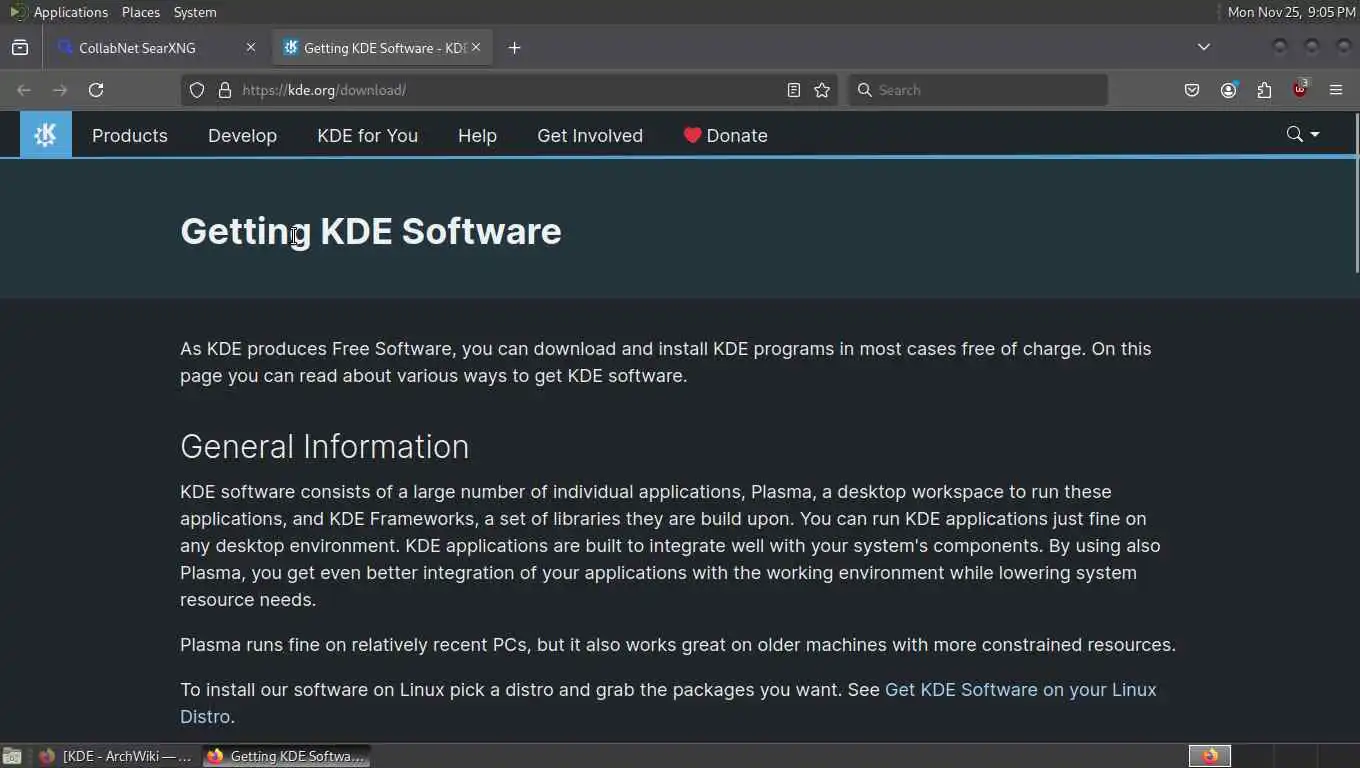This screenshot has height=768, width=1360.
Task: Open Firefox hamburger menu
Action: (x=1336, y=90)
